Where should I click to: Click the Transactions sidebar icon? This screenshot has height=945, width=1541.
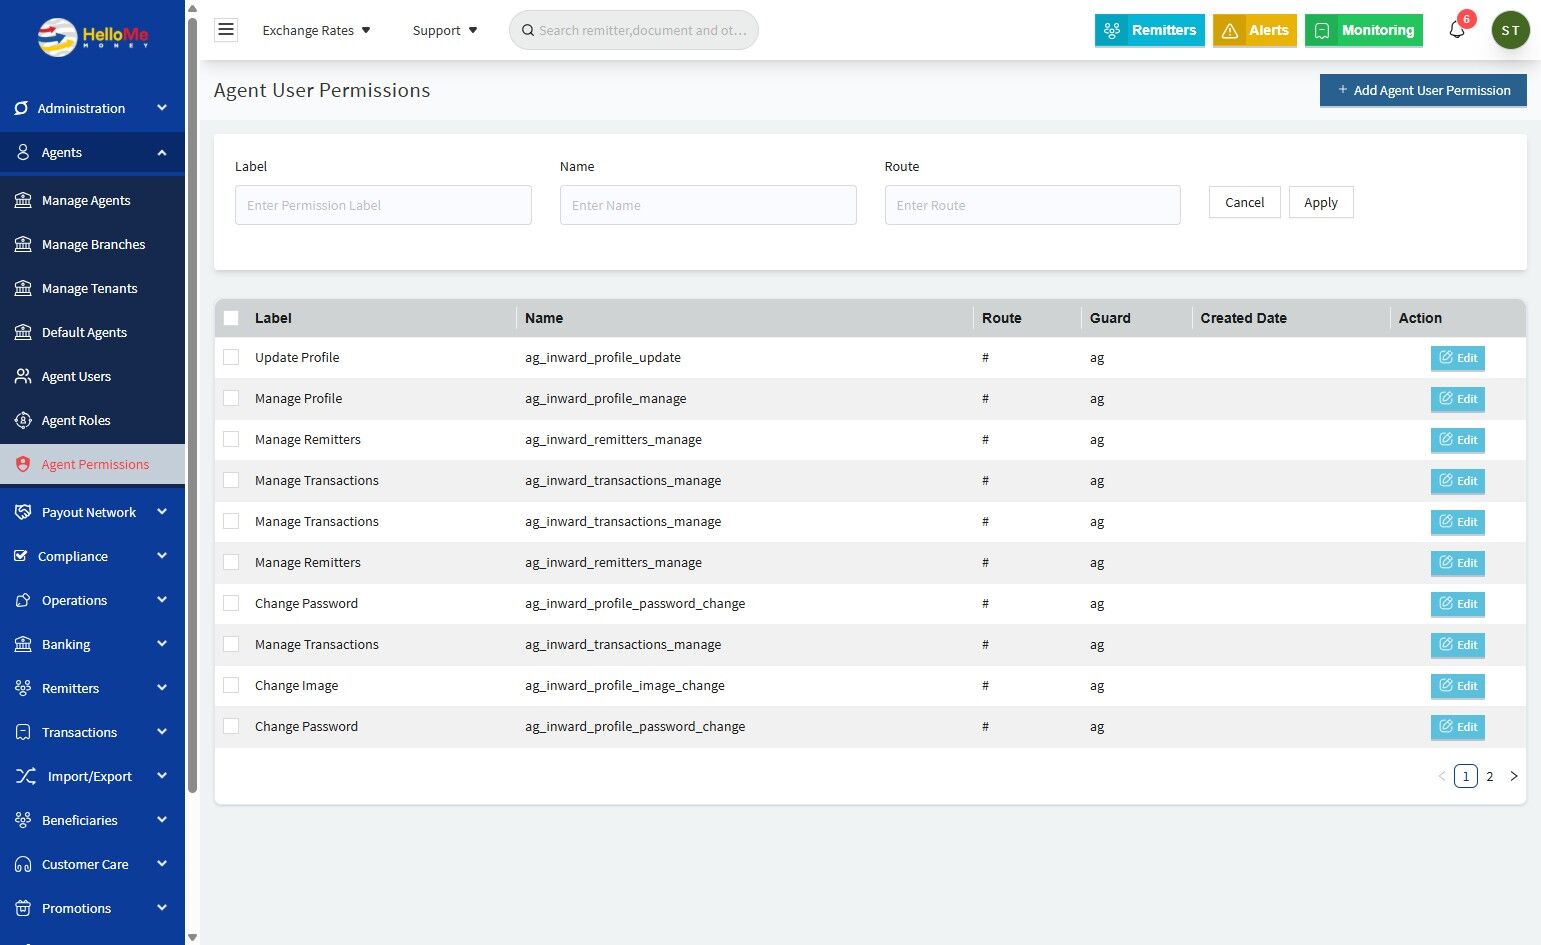point(23,732)
